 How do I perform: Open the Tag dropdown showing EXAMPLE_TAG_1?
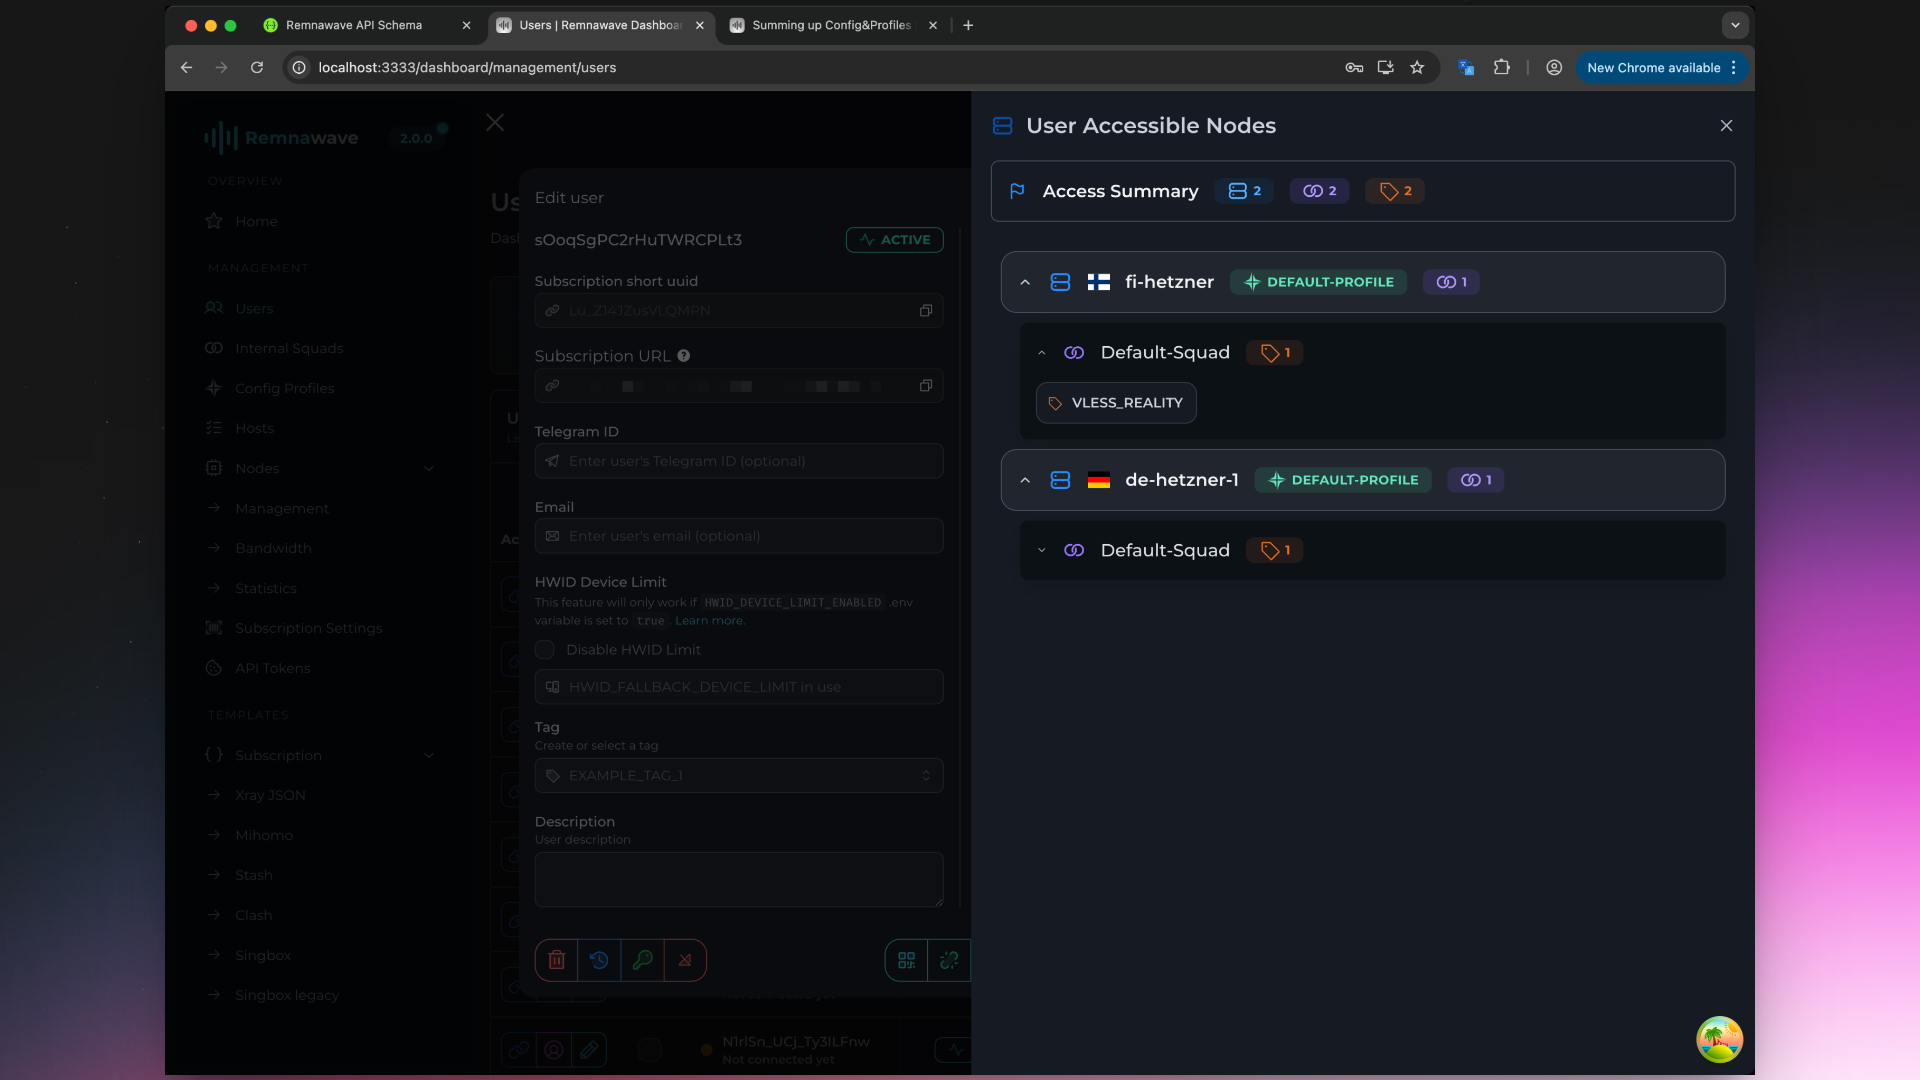[738, 775]
